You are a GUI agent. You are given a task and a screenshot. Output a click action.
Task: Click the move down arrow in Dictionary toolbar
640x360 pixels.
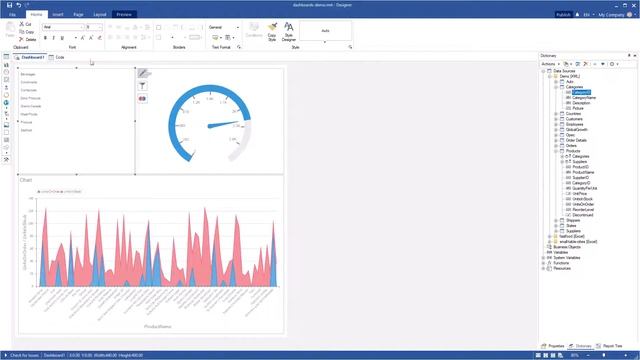603,64
